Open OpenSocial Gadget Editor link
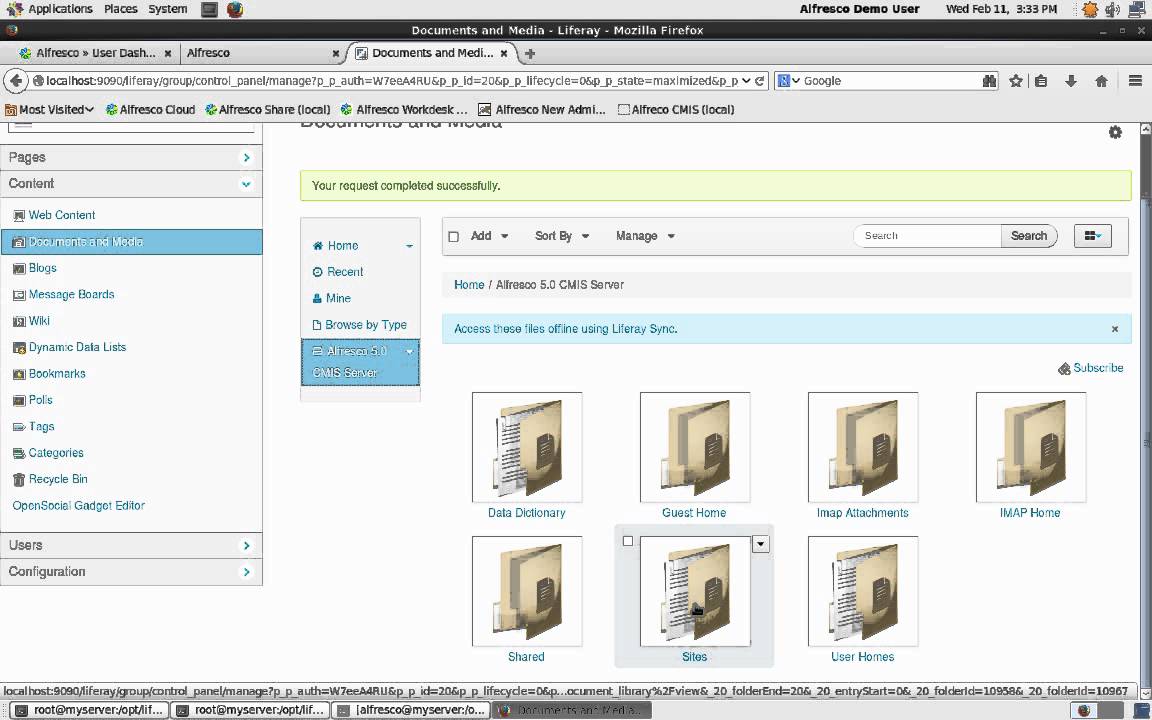This screenshot has height=720, width=1152. click(x=79, y=506)
